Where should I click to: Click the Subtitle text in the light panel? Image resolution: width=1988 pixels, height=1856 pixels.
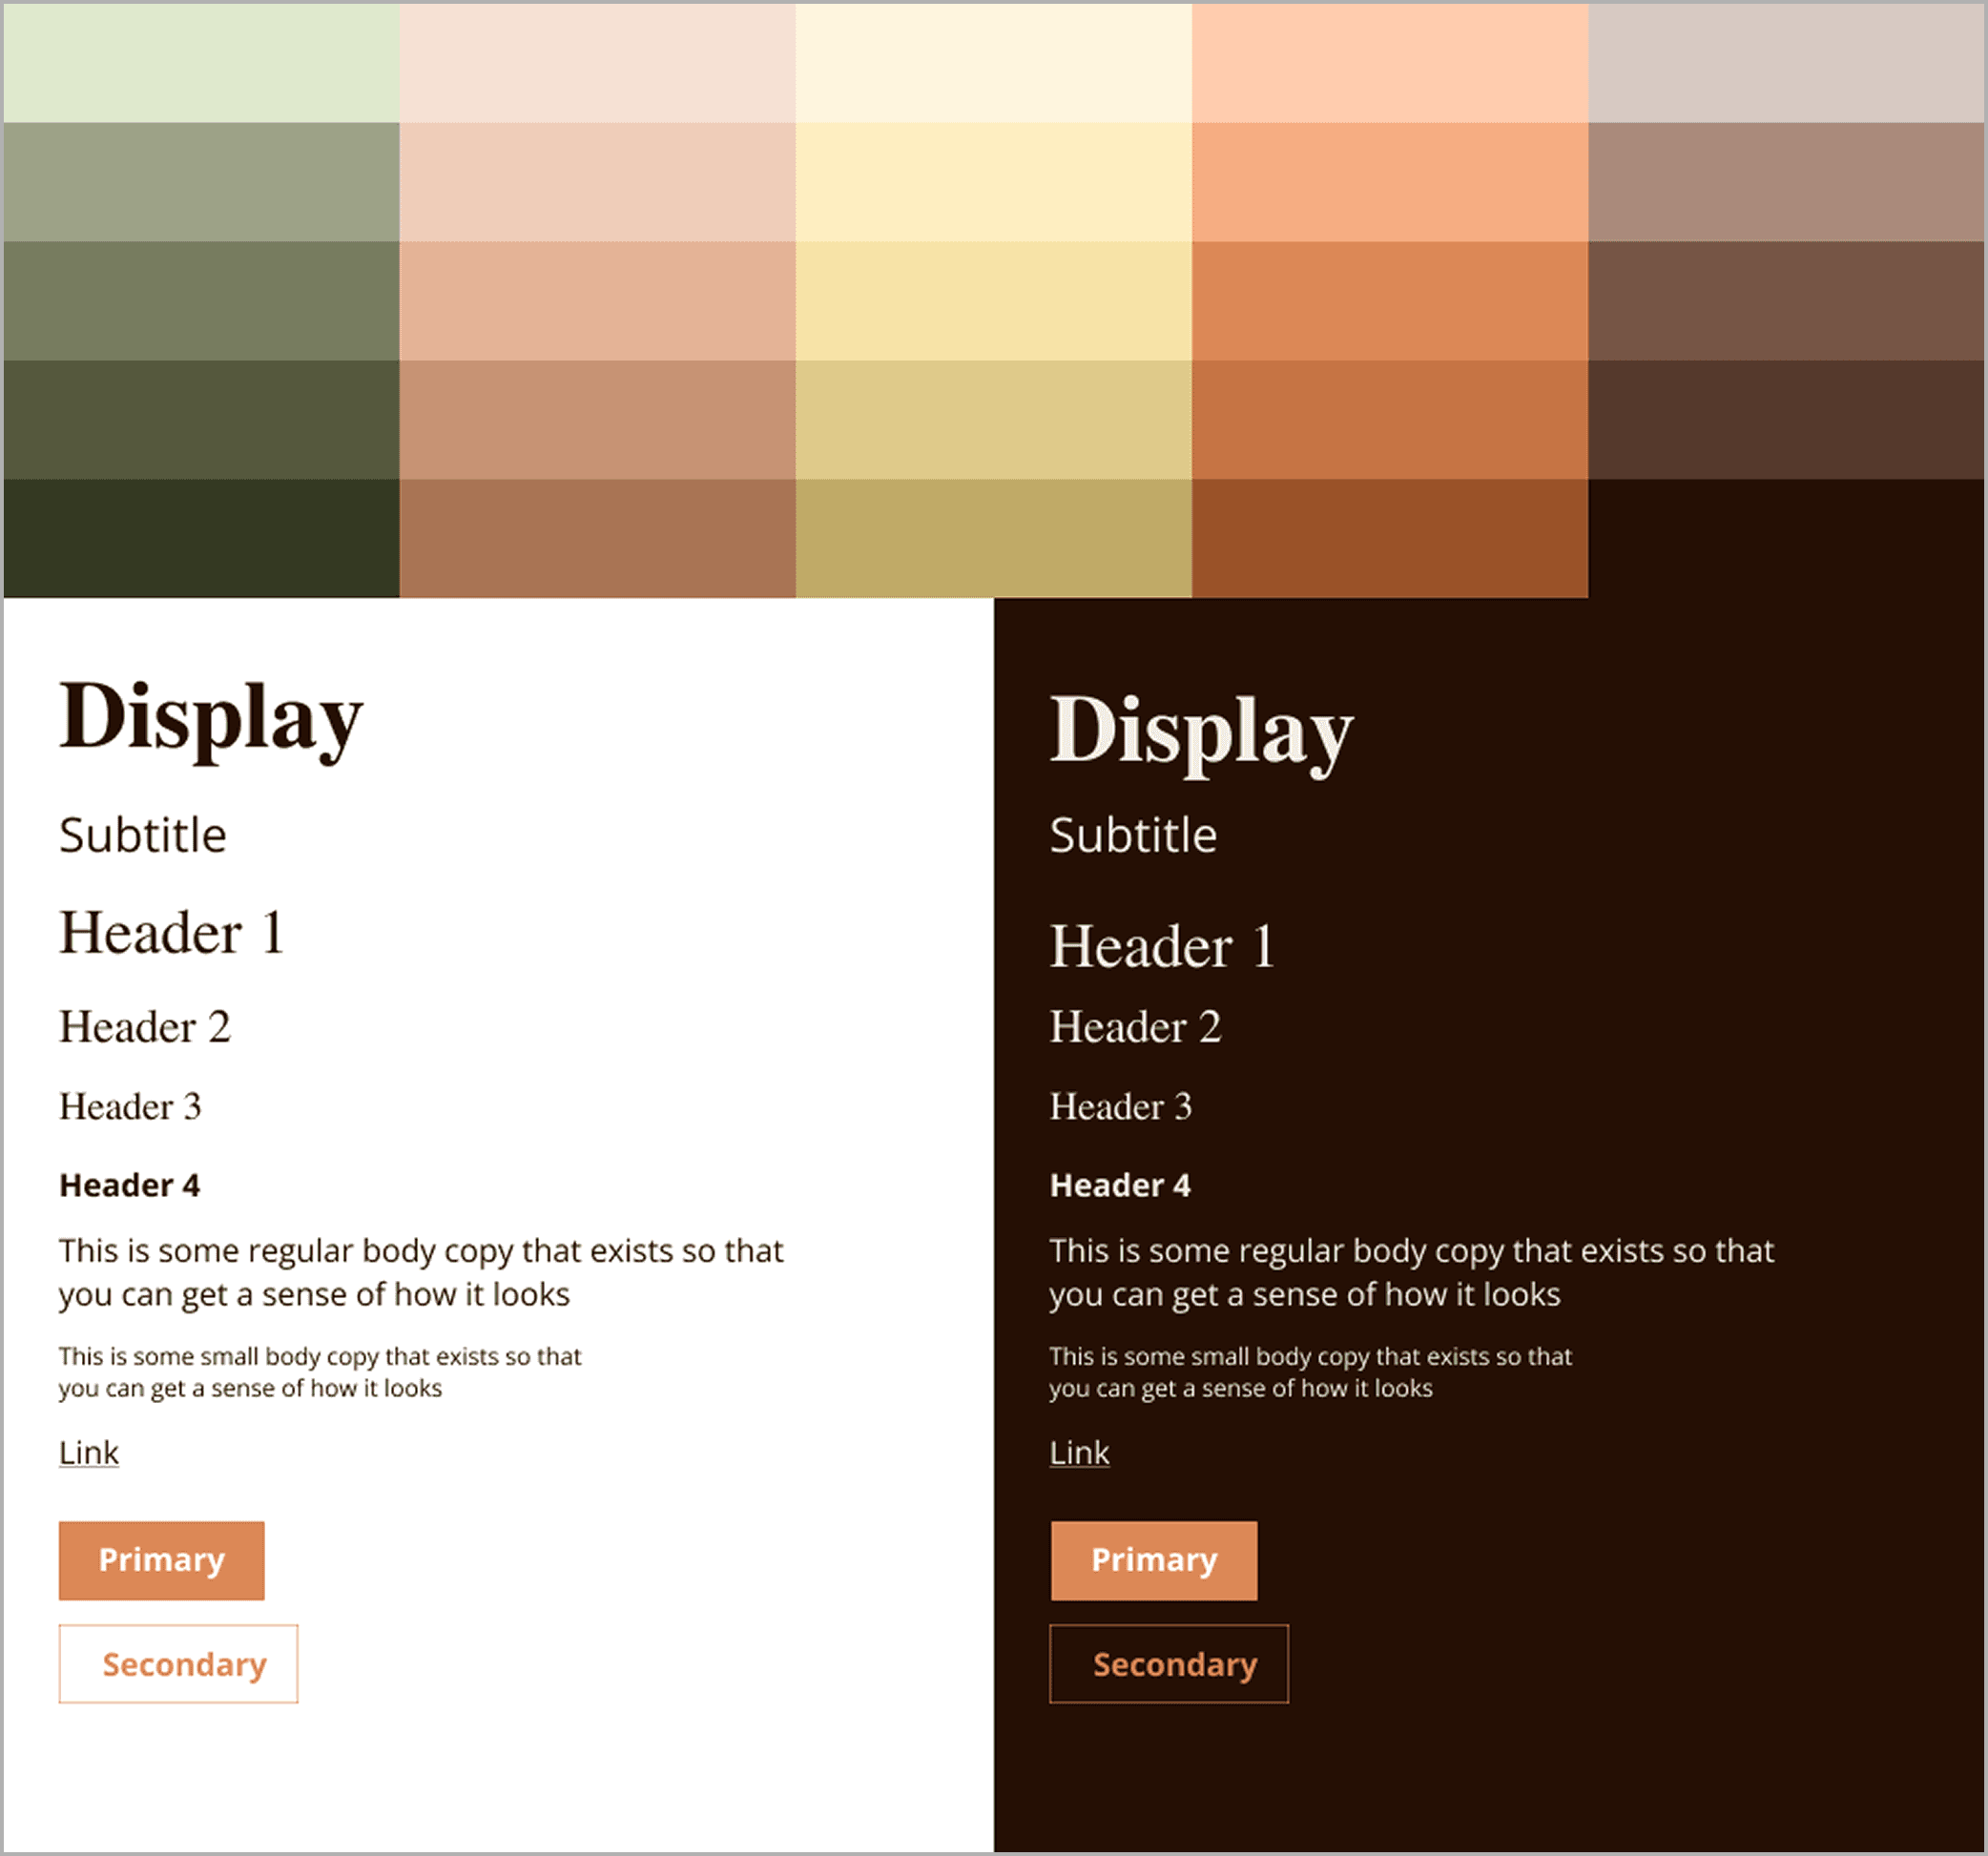pos(143,835)
